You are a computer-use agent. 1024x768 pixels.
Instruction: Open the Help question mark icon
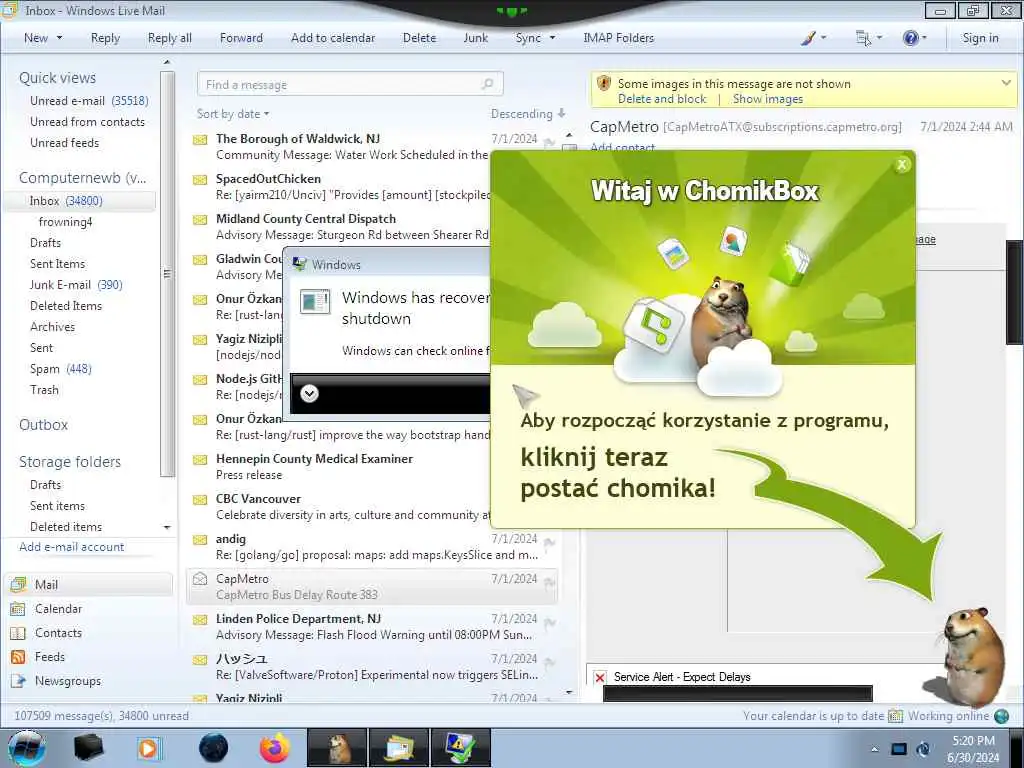pos(914,38)
